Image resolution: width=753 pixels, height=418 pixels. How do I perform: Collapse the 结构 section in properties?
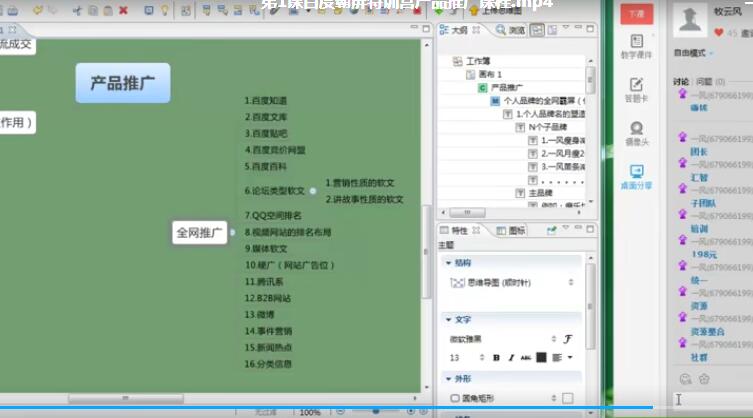click(x=448, y=263)
